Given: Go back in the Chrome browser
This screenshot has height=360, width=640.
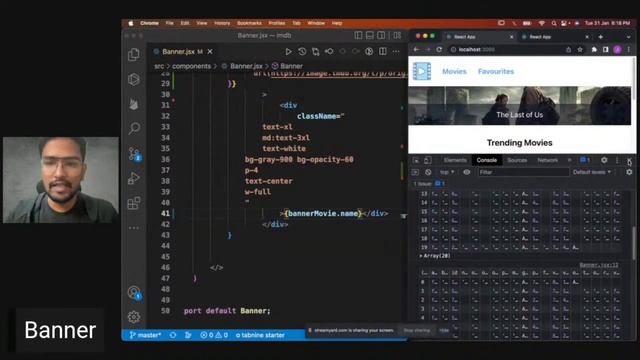Looking at the screenshot, I should [416, 49].
